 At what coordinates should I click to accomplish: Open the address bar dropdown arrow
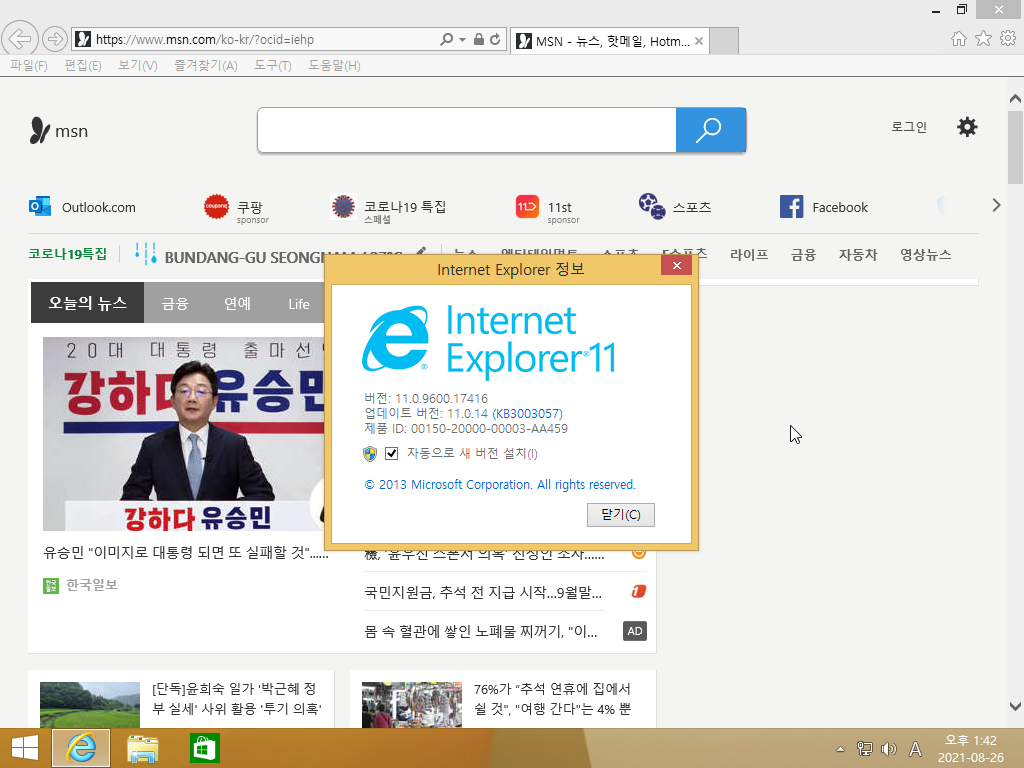[462, 40]
